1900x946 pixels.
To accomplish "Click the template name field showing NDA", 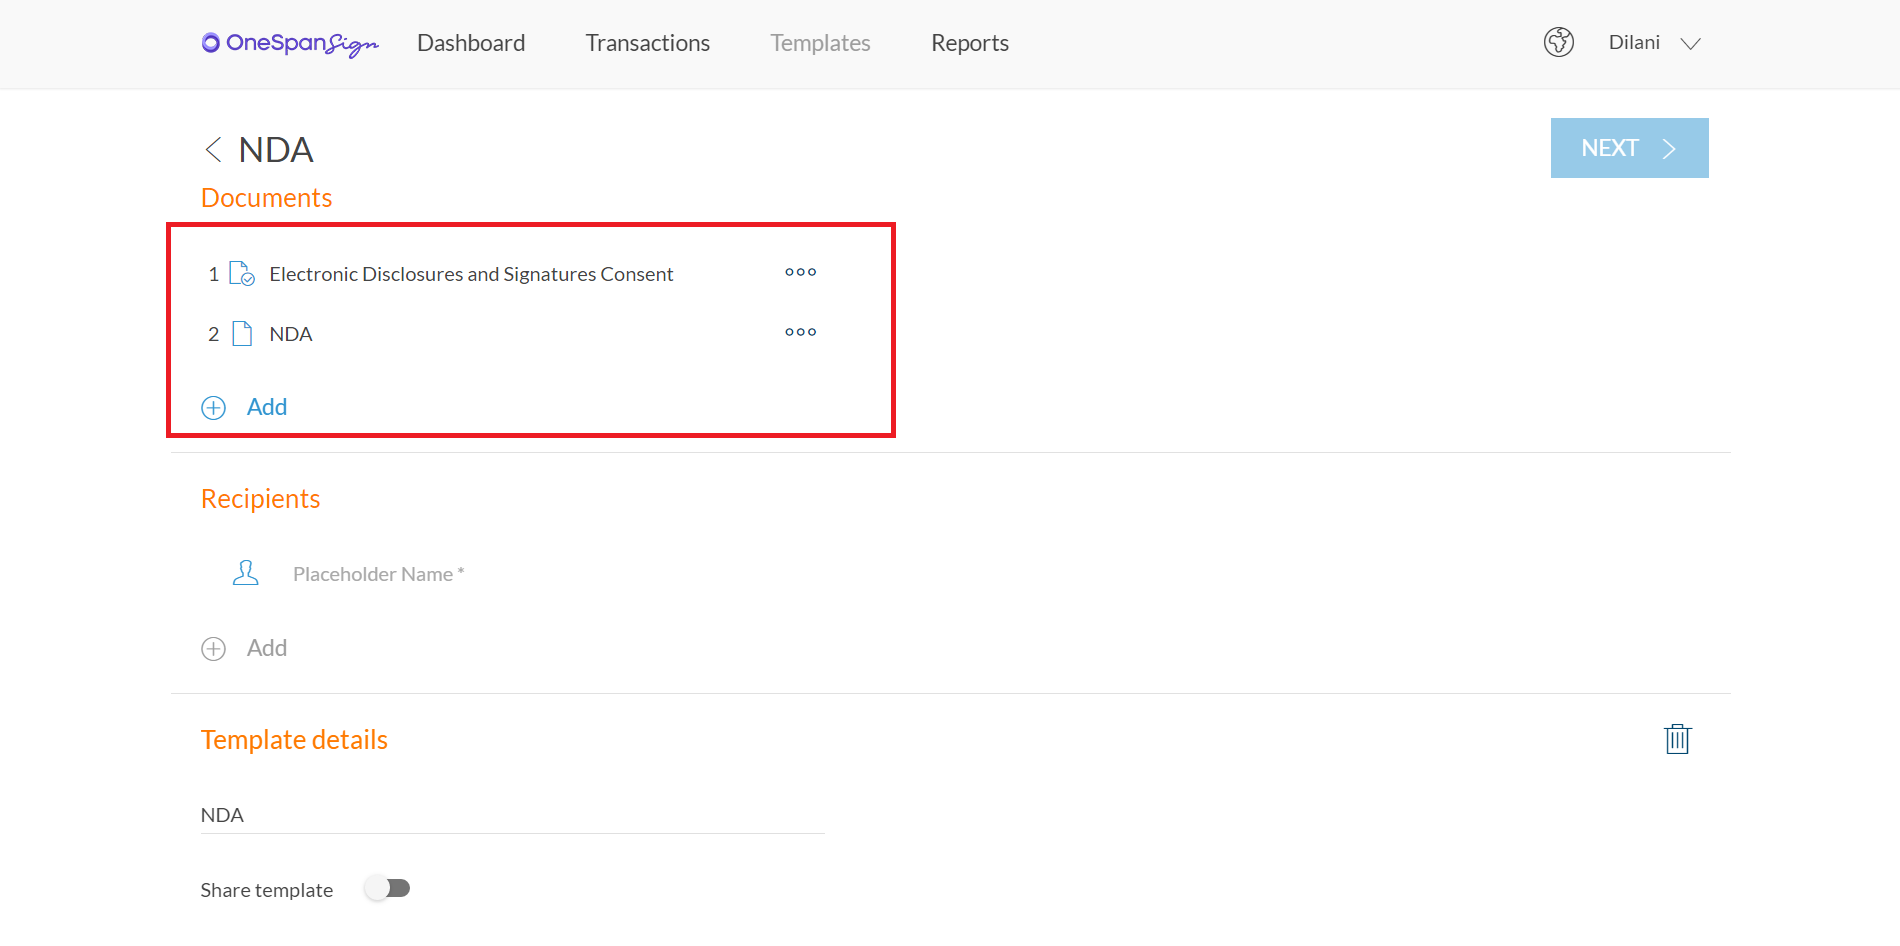I will 511,815.
